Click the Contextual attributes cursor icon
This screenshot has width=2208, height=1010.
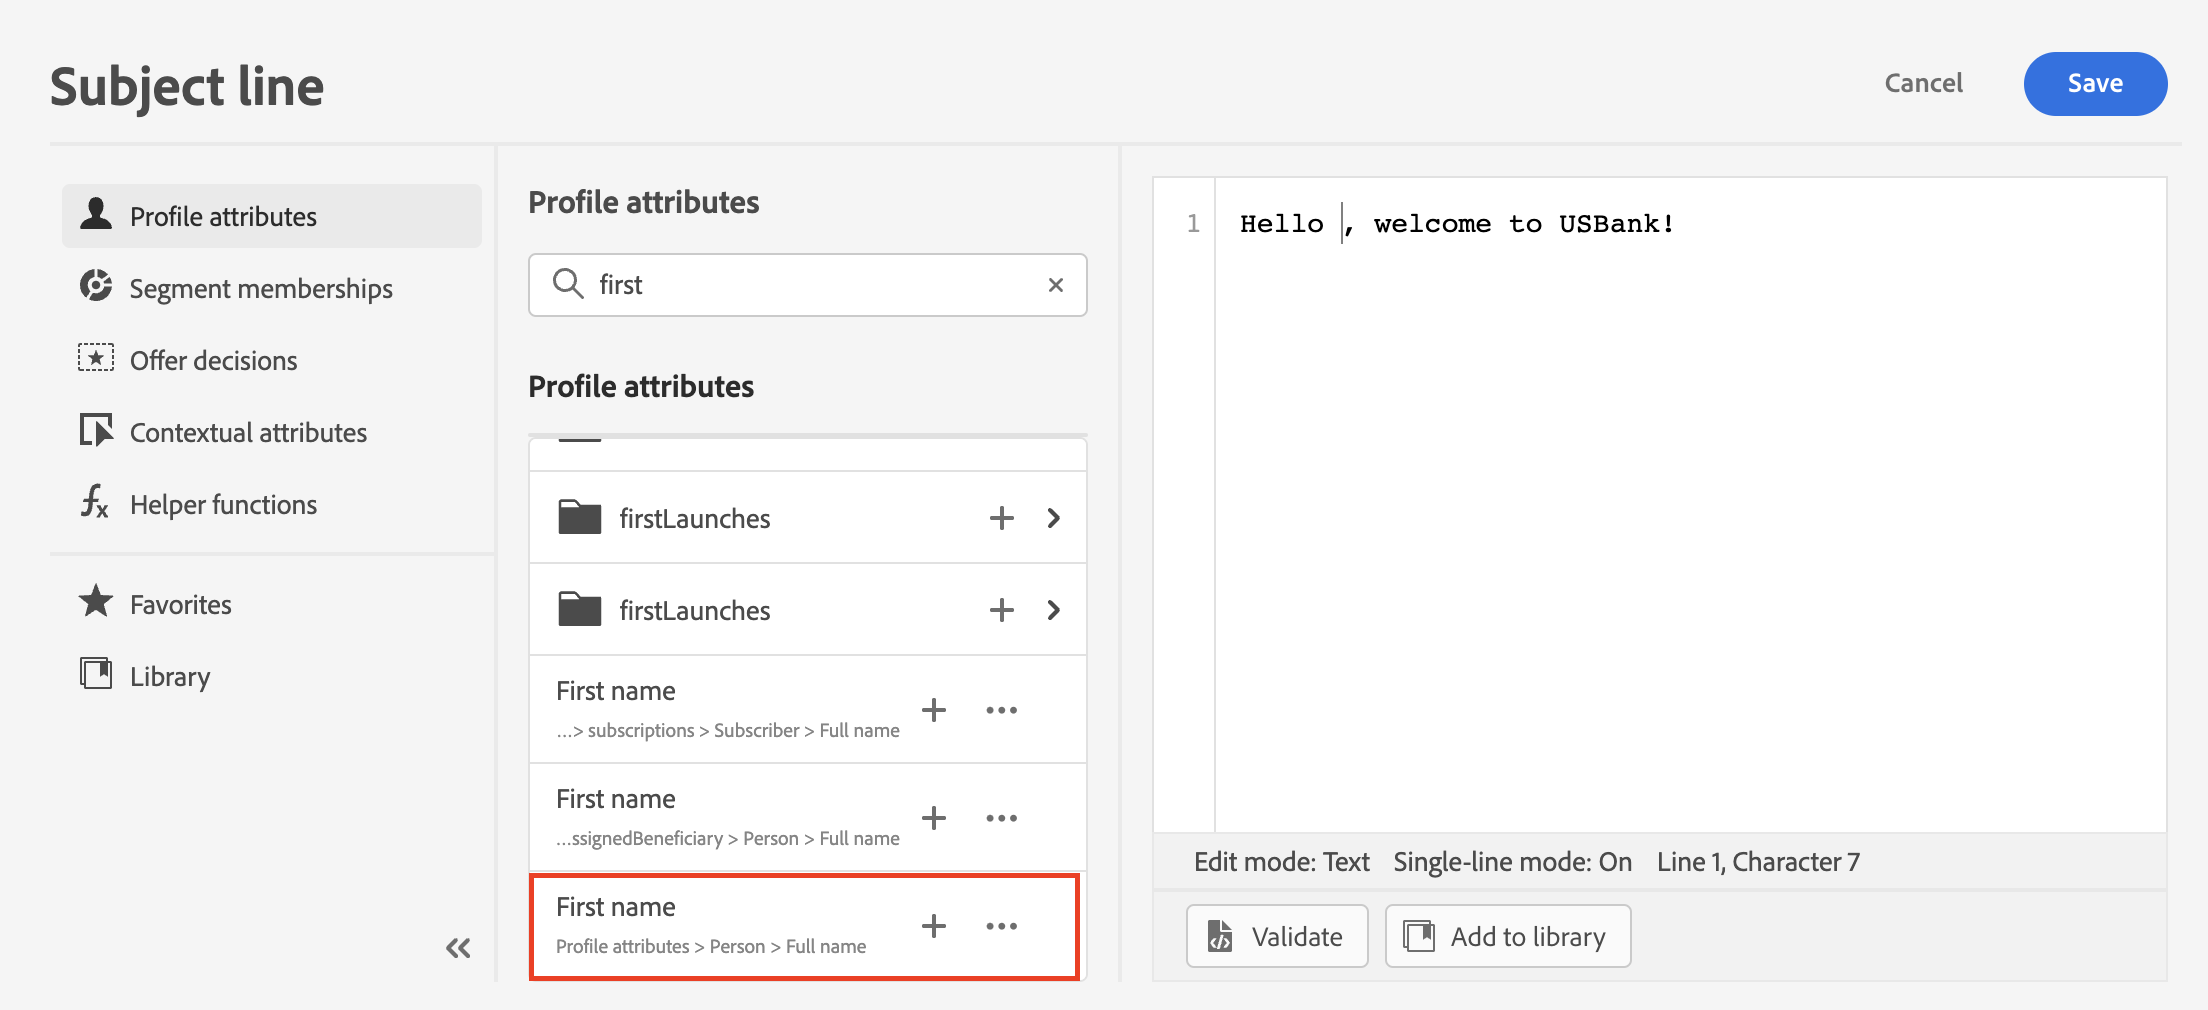(96, 430)
